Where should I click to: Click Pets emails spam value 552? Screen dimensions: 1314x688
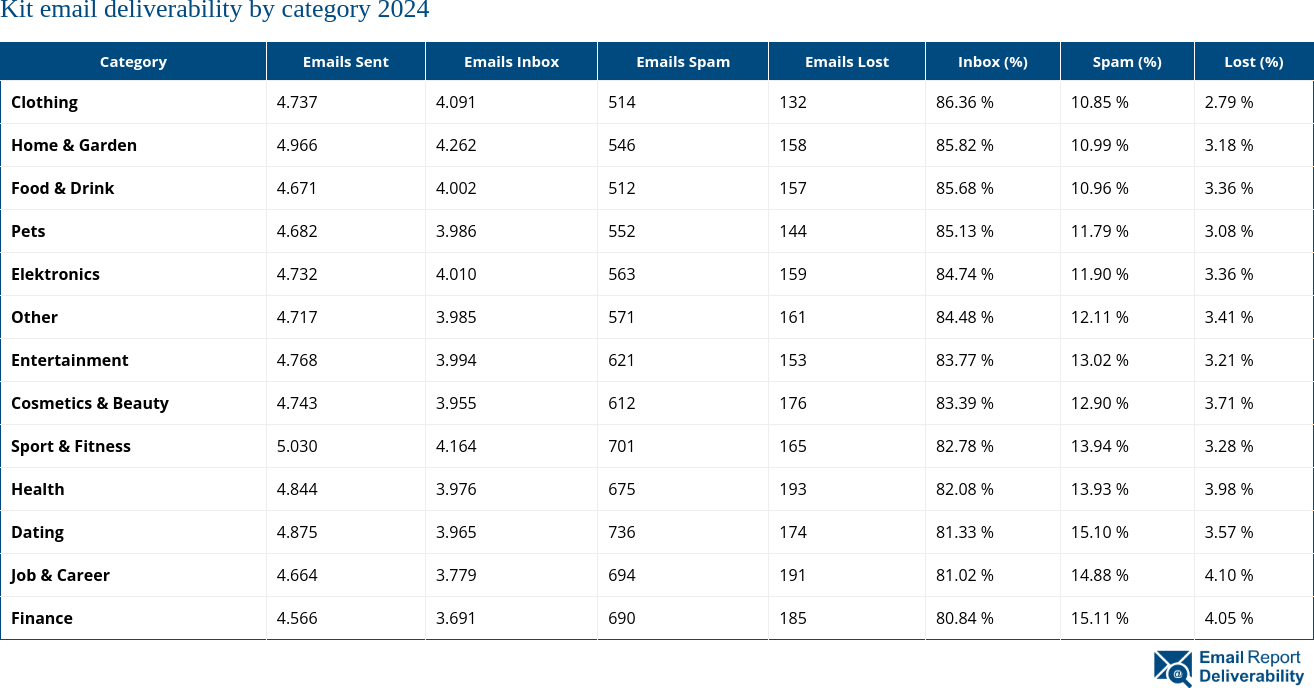621,231
